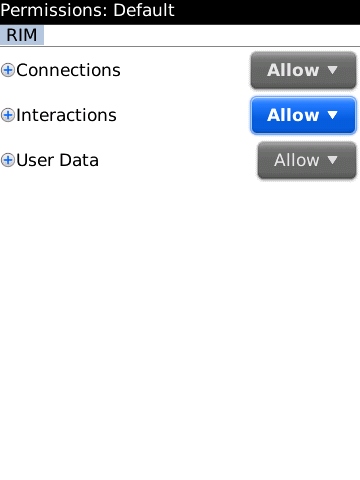Select the RIM tab

pos(22,35)
